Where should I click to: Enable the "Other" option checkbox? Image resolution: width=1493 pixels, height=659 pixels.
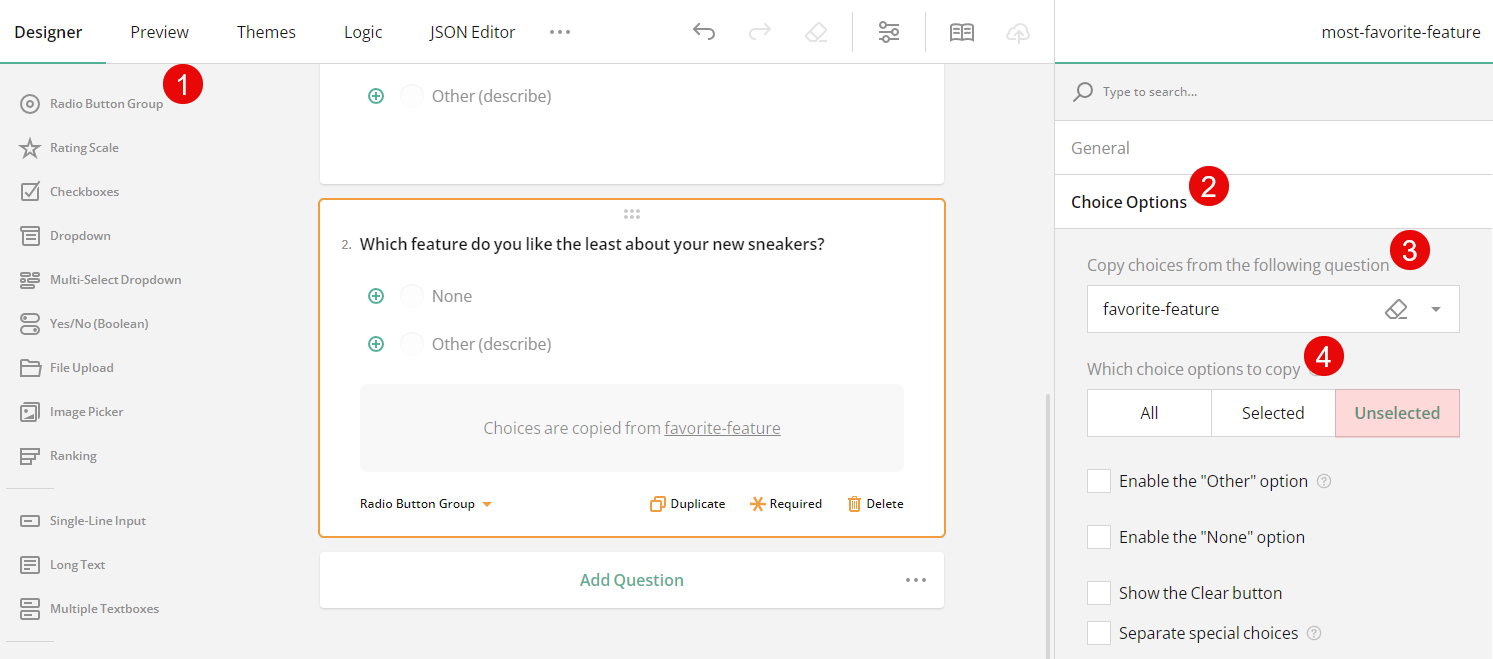point(1099,480)
